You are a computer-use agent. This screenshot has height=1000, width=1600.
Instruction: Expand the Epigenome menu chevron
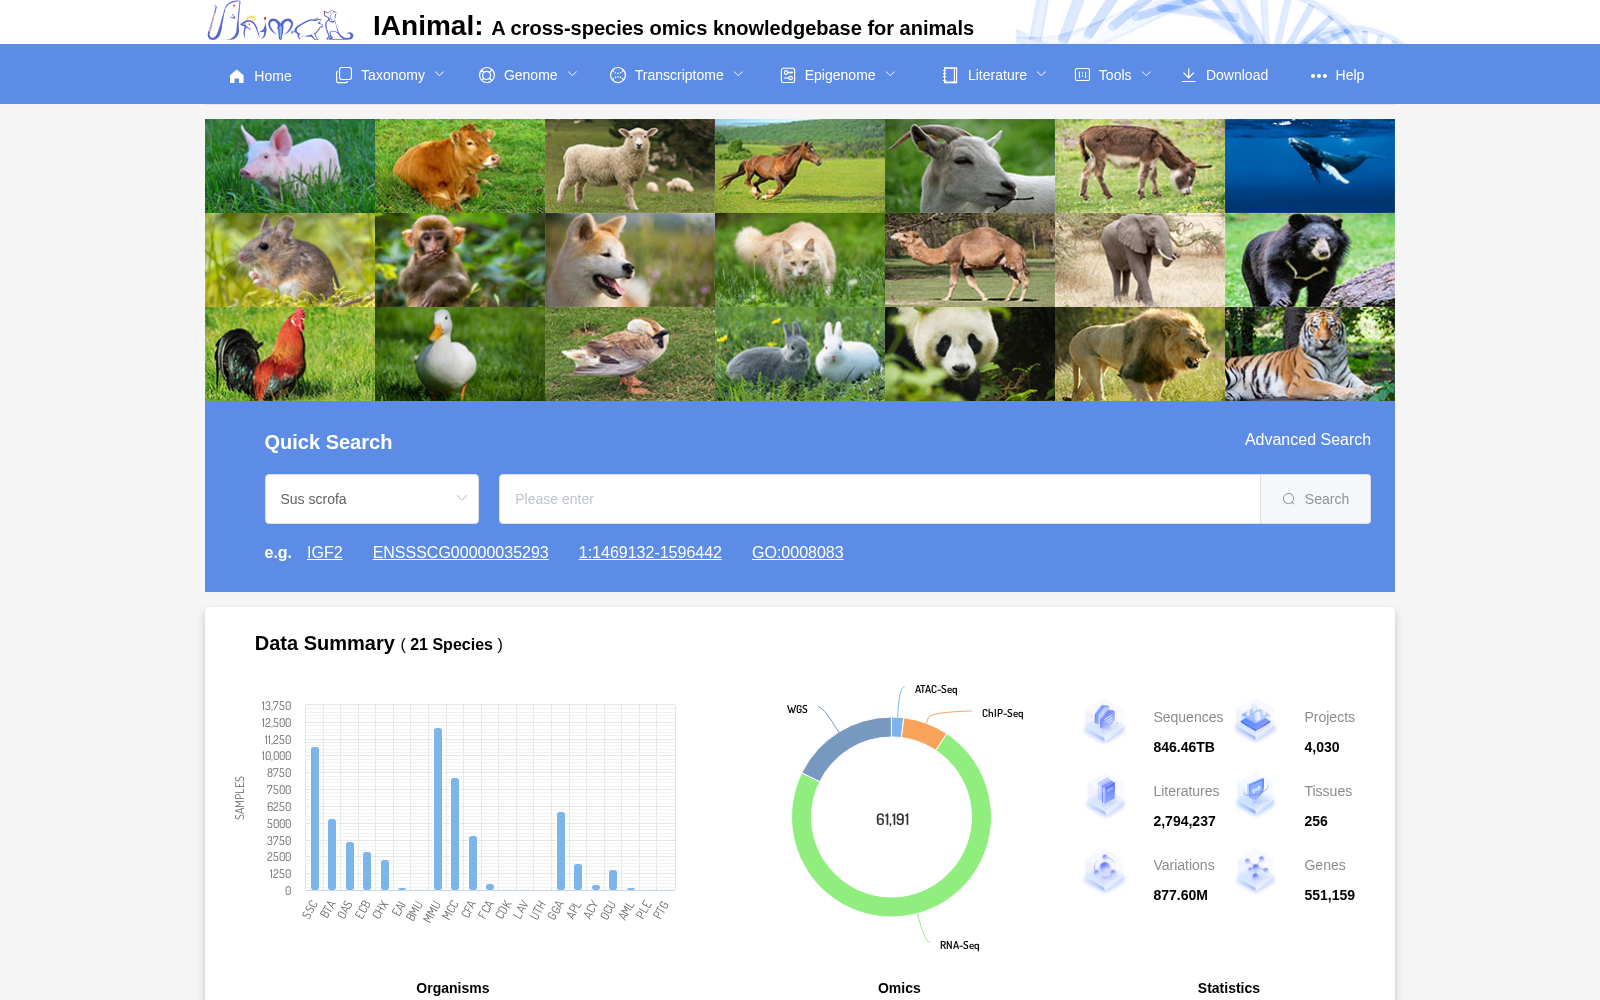pos(891,74)
